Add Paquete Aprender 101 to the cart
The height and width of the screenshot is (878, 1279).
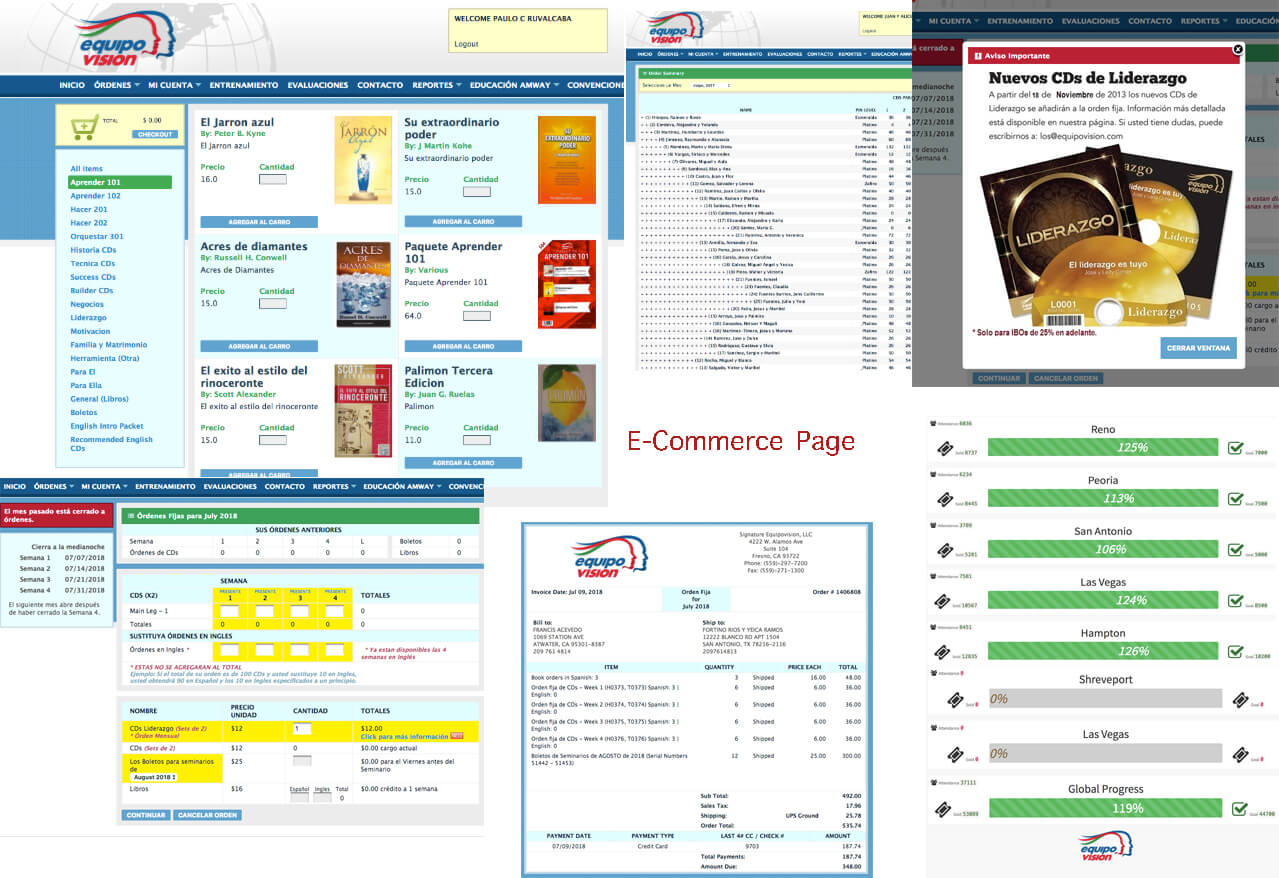pyautogui.click(x=463, y=346)
